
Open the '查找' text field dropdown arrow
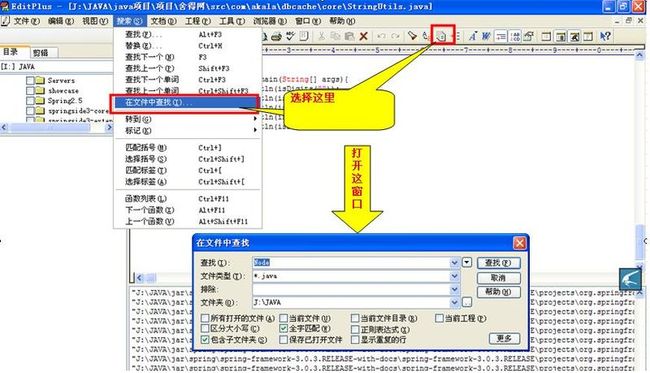pyautogui.click(x=454, y=262)
